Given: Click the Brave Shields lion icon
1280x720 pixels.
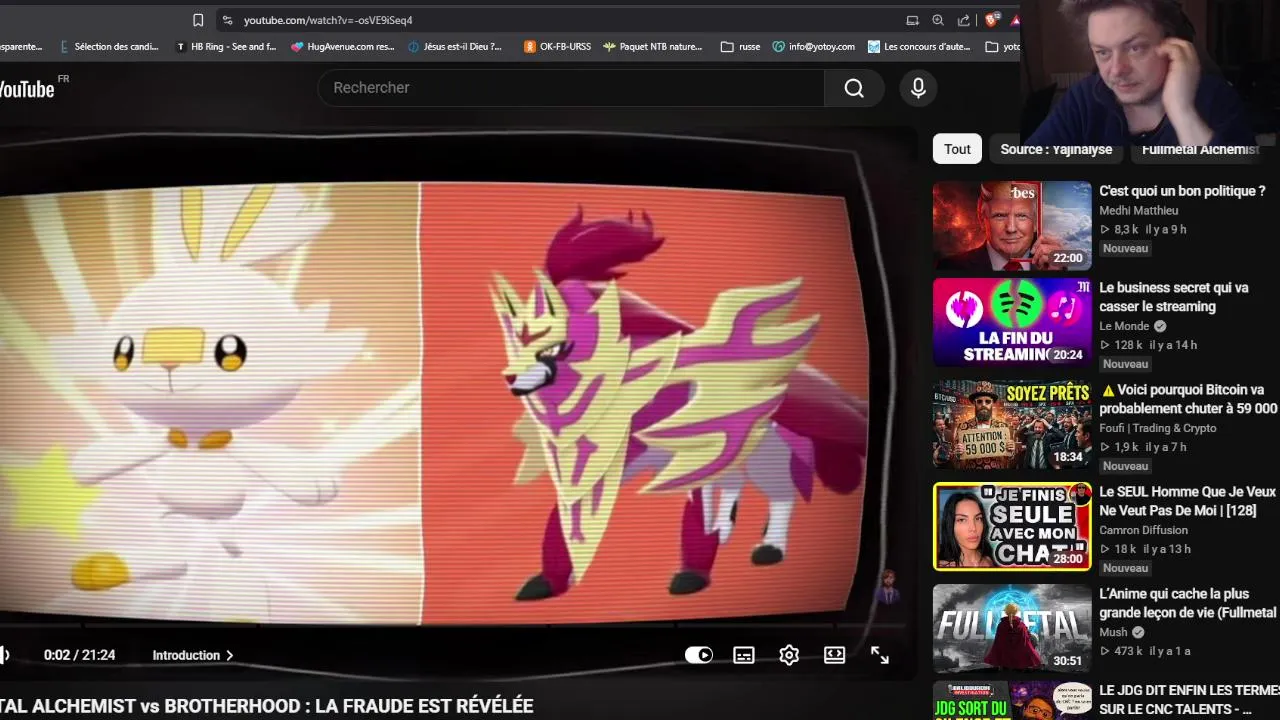Looking at the screenshot, I should coord(992,20).
